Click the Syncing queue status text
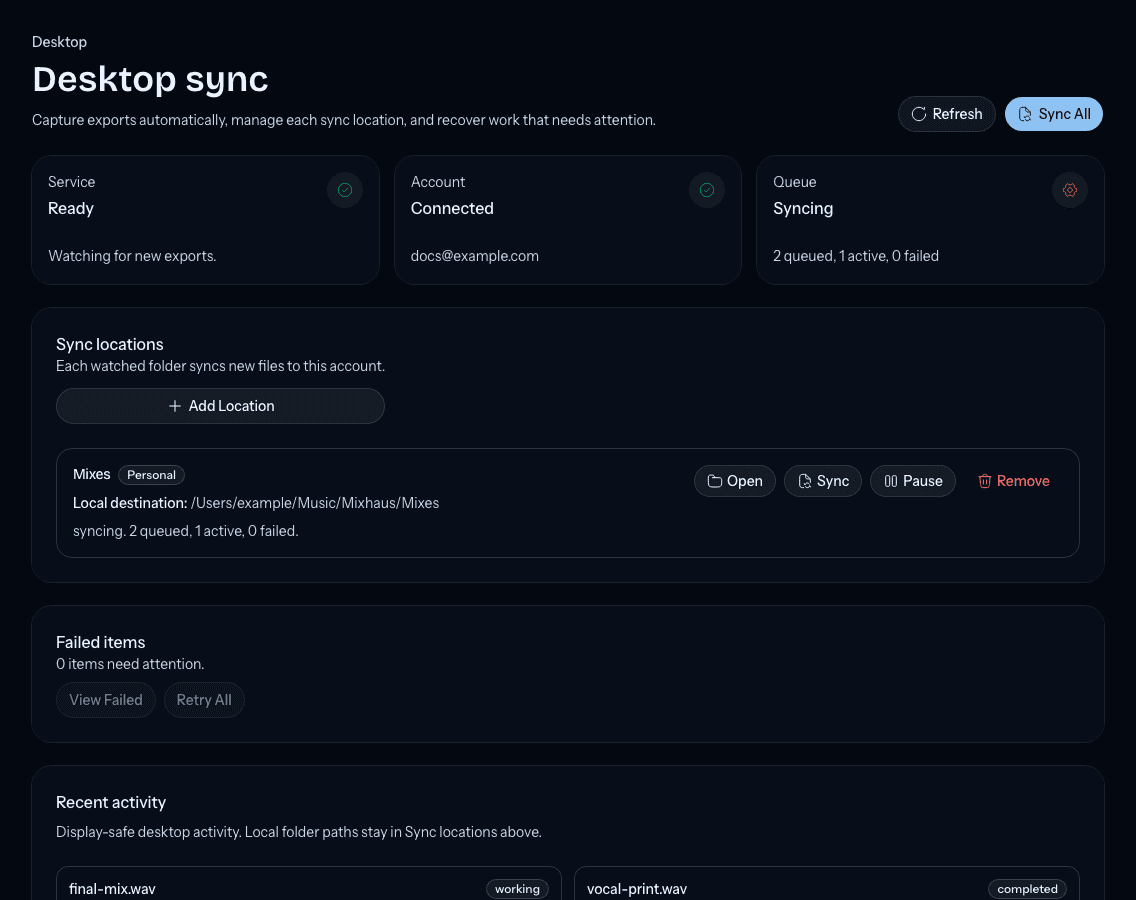Screen dimensions: 1136x900 (x=803, y=209)
